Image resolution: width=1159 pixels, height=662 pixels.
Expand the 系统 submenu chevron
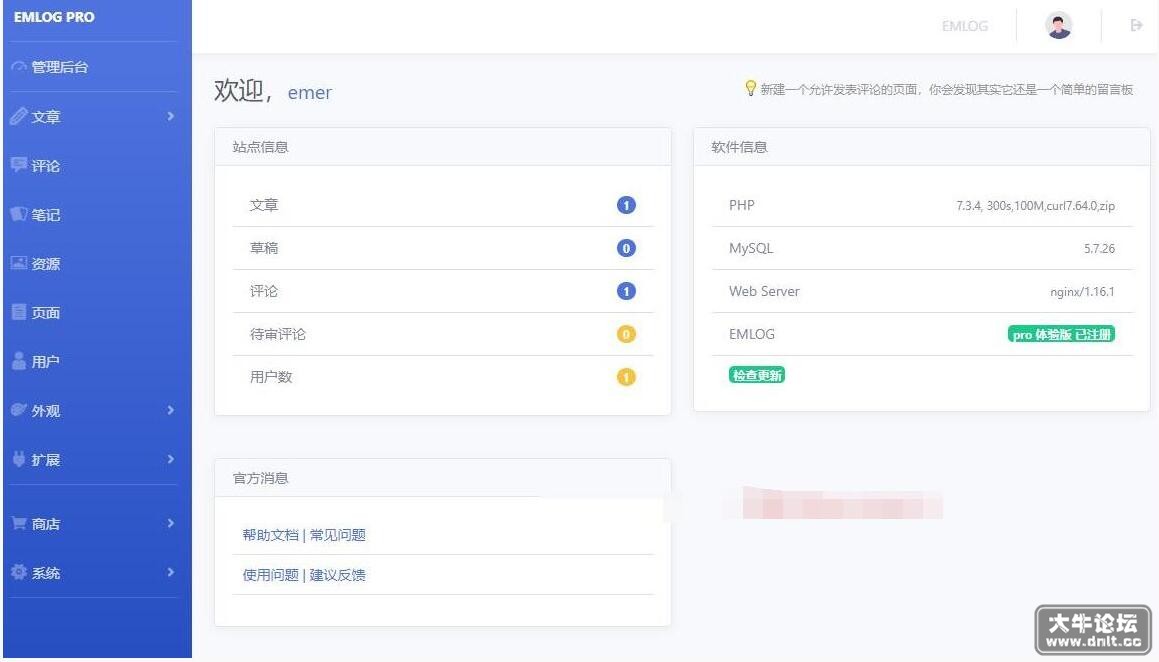171,572
